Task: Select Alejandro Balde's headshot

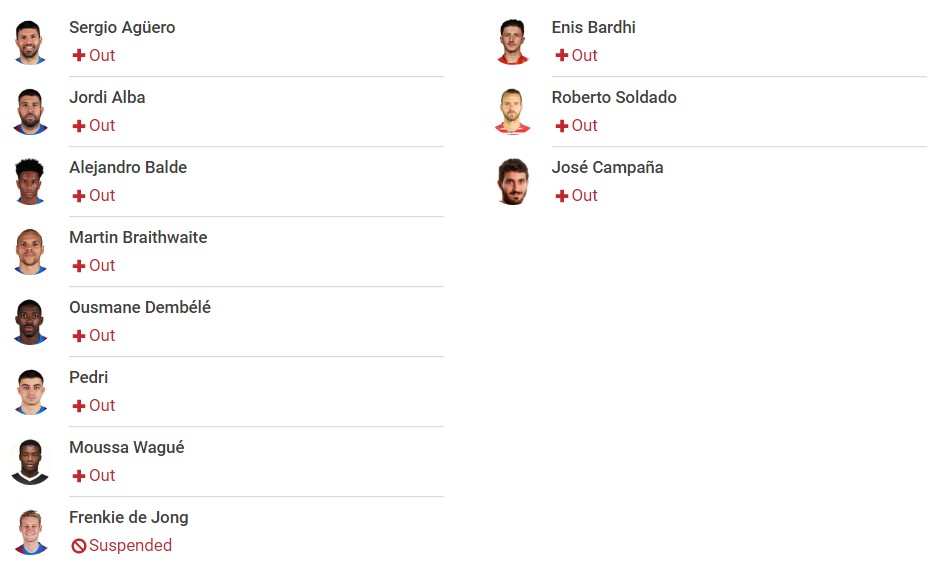Action: point(30,182)
